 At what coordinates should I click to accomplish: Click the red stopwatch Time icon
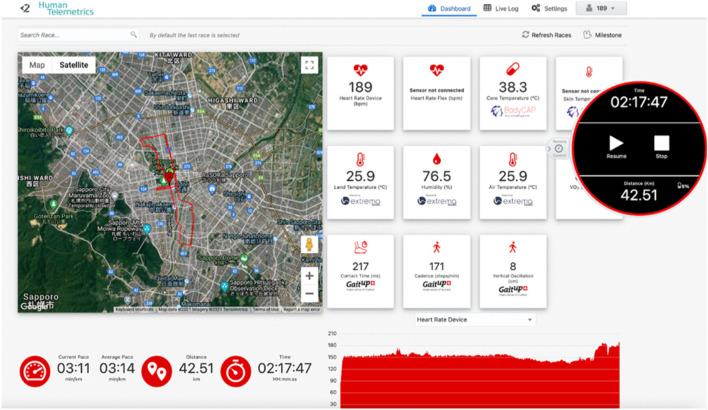click(x=236, y=372)
